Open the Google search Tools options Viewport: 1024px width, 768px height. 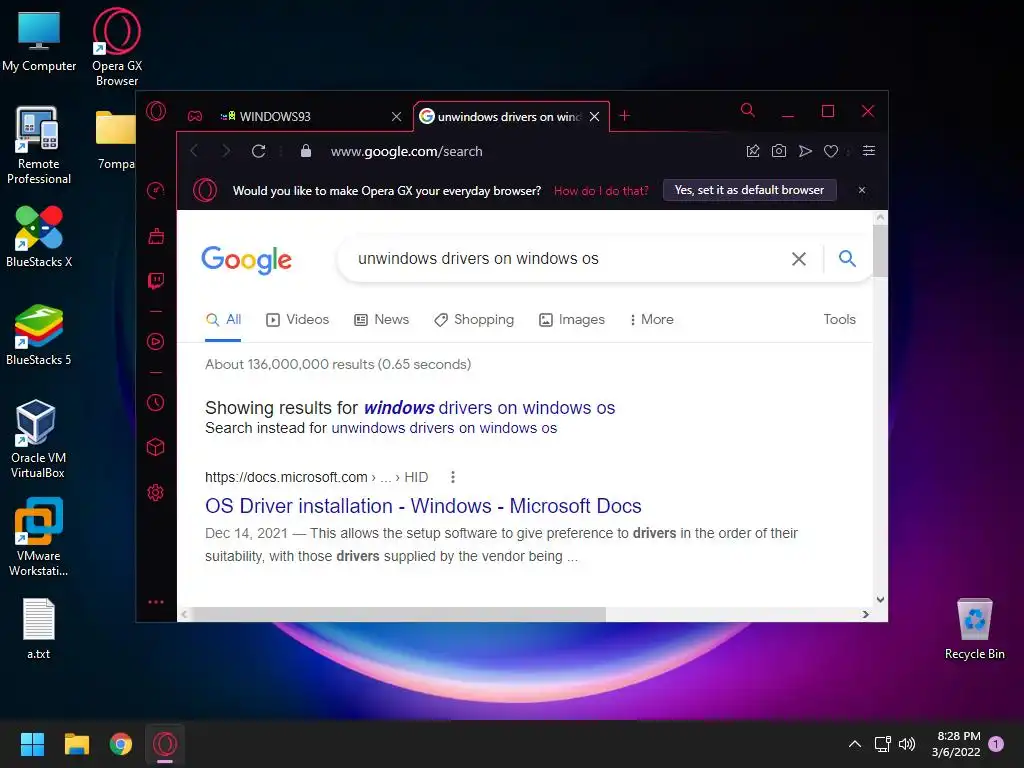[839, 319]
